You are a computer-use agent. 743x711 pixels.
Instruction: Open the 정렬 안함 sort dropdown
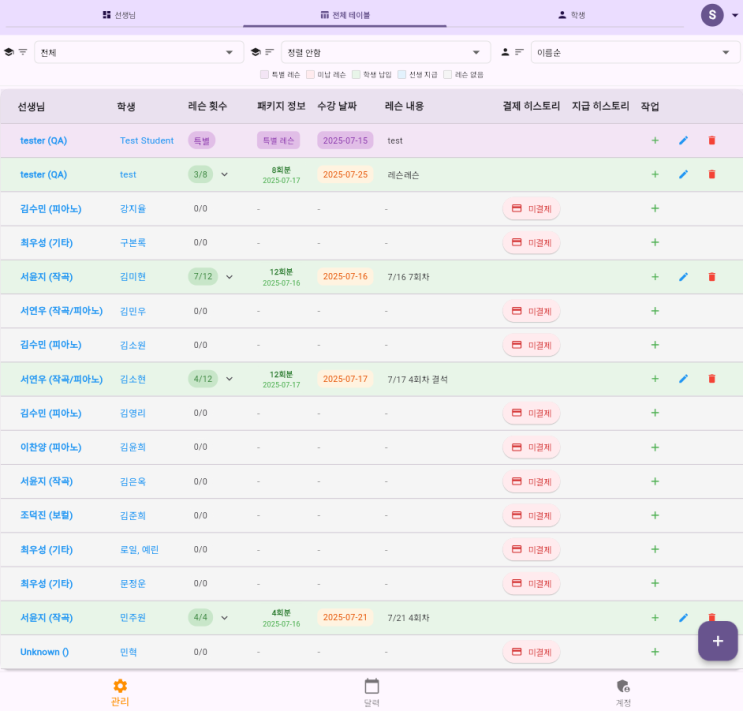pyautogui.click(x=386, y=52)
